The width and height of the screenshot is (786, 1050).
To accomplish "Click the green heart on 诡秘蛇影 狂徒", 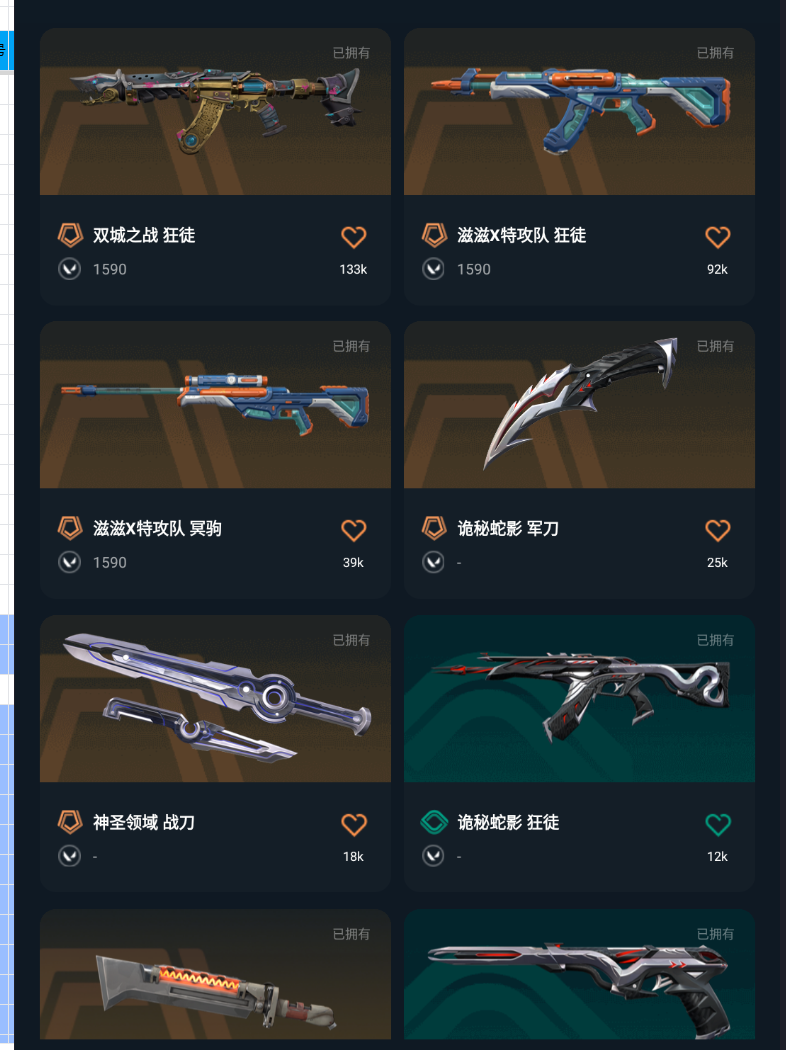I will coord(717,824).
